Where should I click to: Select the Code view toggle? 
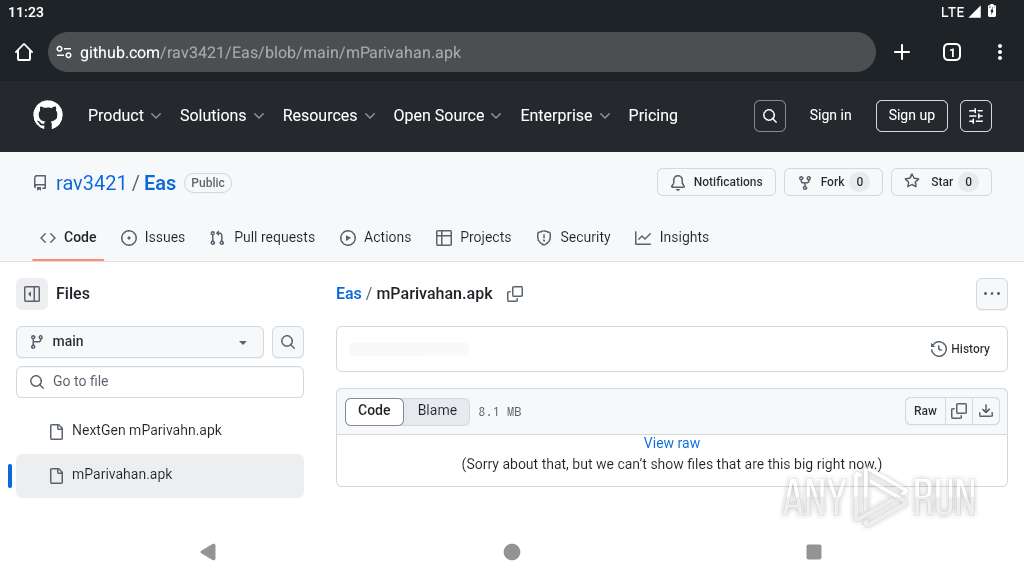pyautogui.click(x=374, y=411)
